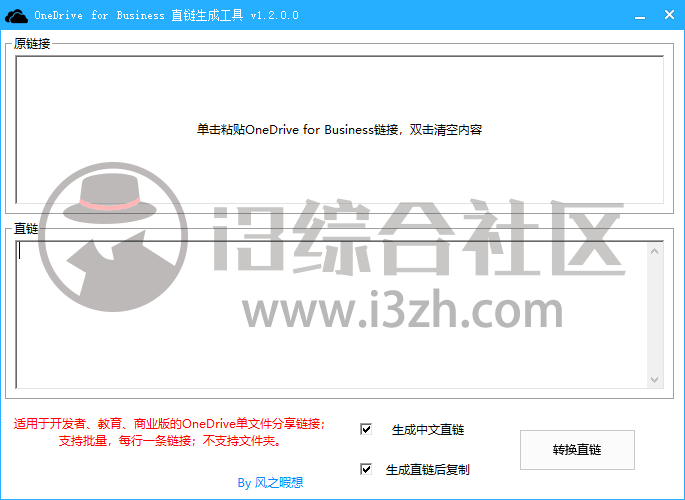Click the 直链 group label
Viewport: 685px width, 500px height.
coord(26,228)
